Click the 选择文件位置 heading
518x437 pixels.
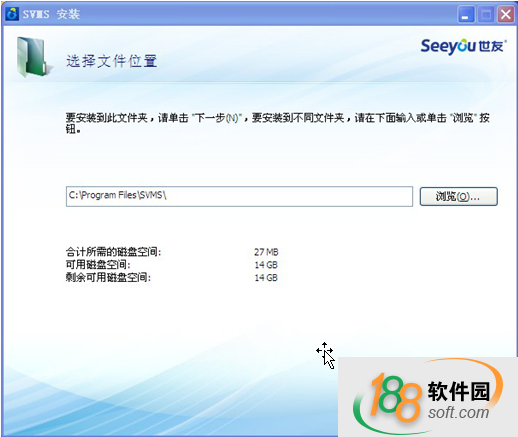coord(111,61)
